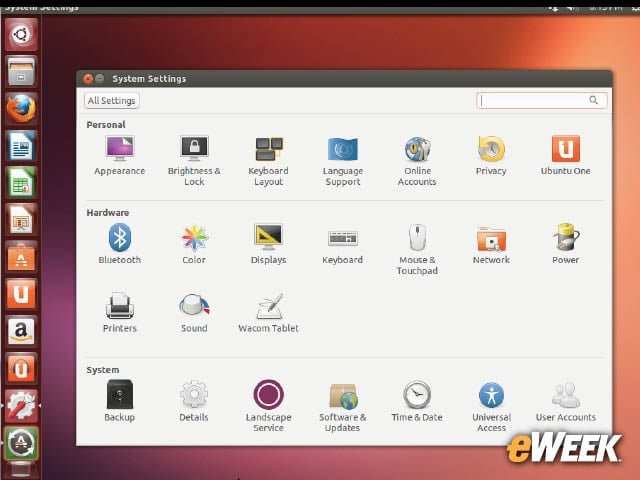Open Online Accounts settings
Screen dimensions: 640x480
pos(417,161)
